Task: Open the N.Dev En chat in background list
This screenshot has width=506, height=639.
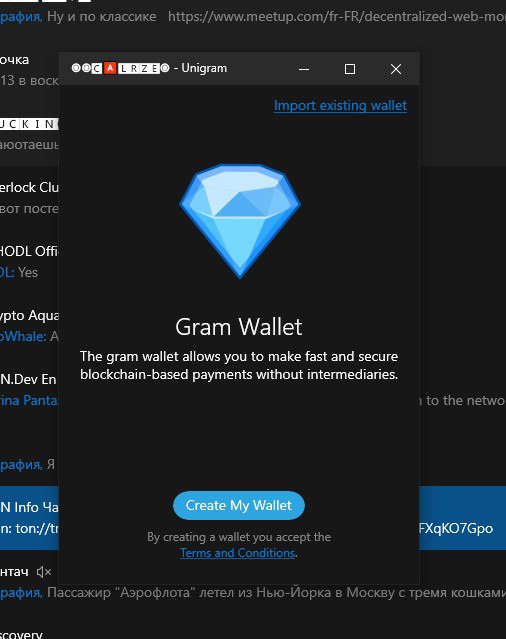Action: coord(29,390)
